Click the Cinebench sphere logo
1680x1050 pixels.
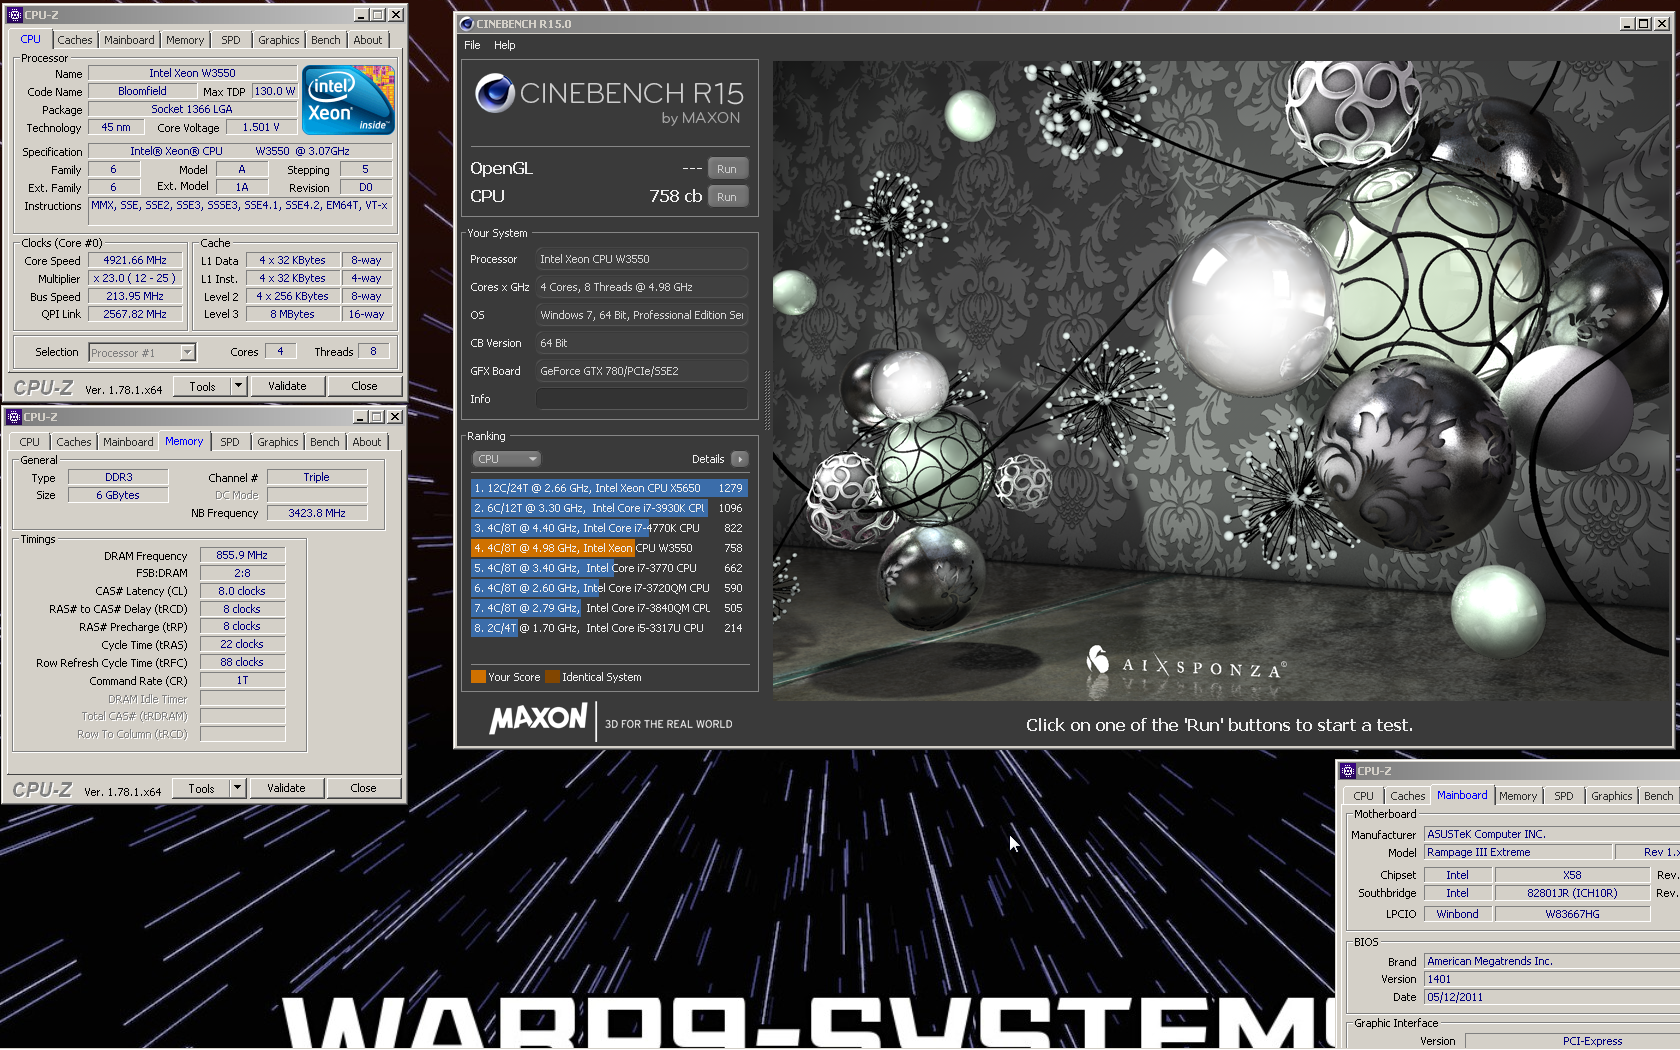[494, 93]
